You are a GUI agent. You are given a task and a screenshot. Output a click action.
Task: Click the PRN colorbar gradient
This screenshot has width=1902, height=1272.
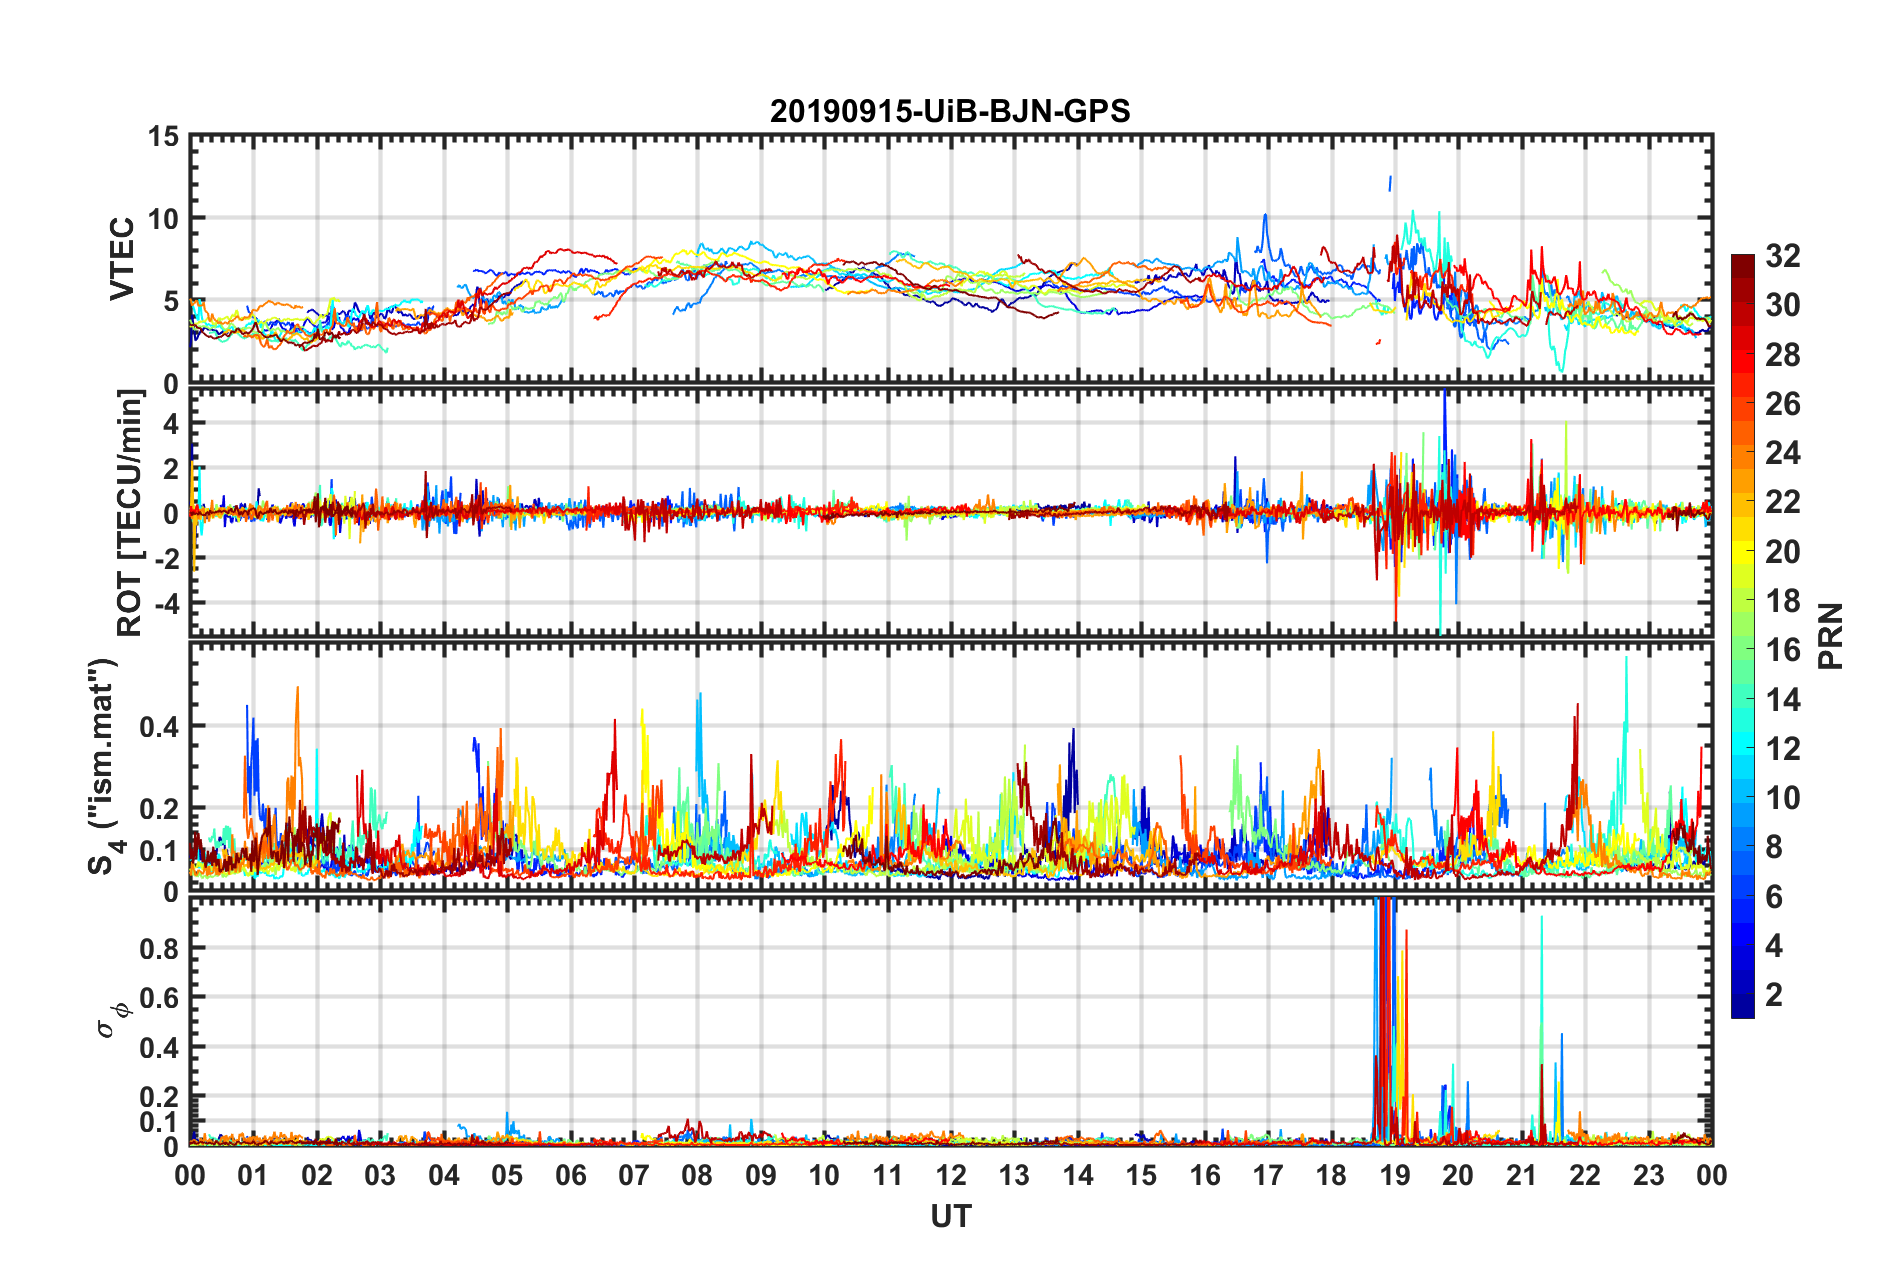coord(1743,636)
